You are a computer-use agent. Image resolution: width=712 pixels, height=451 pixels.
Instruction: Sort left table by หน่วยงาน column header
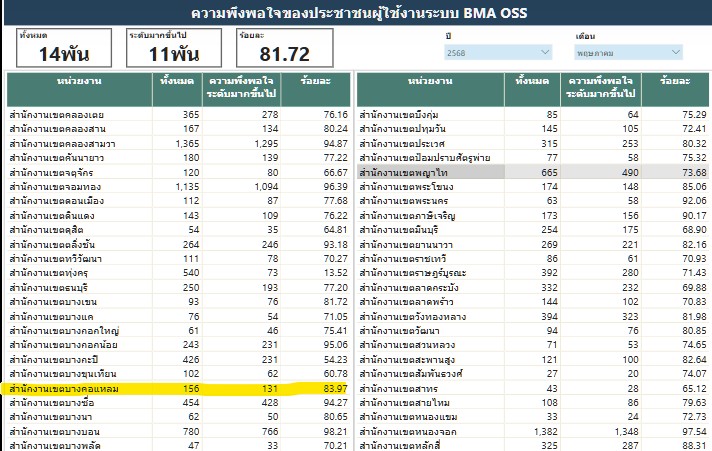click(x=79, y=89)
